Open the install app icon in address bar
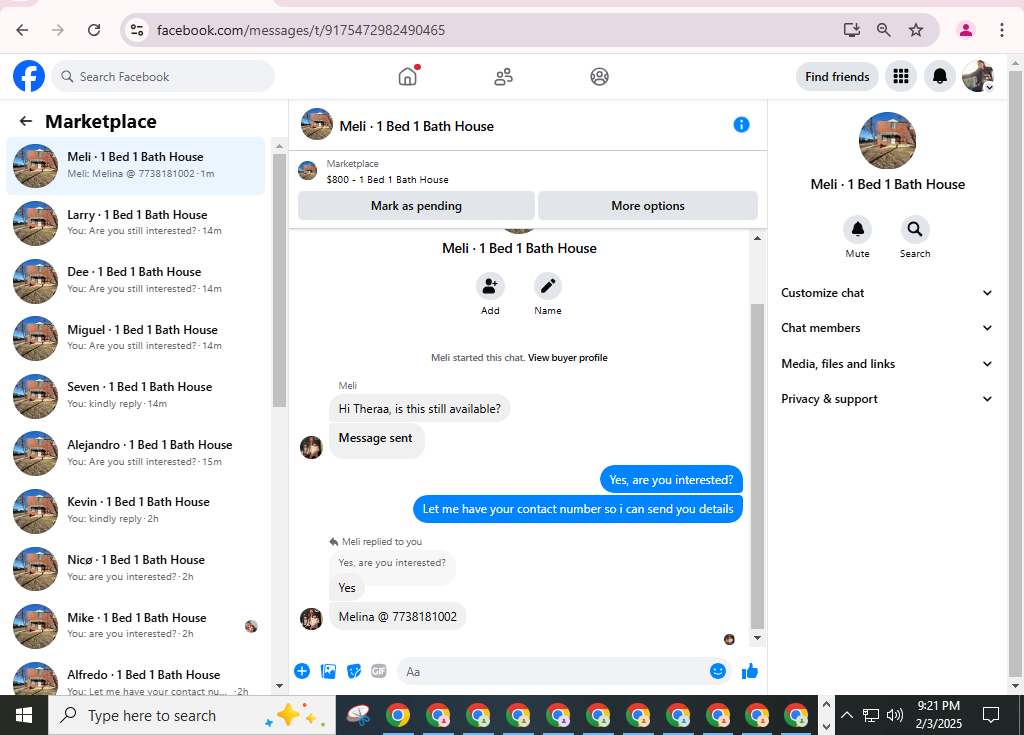This screenshot has width=1024, height=735. (x=852, y=30)
